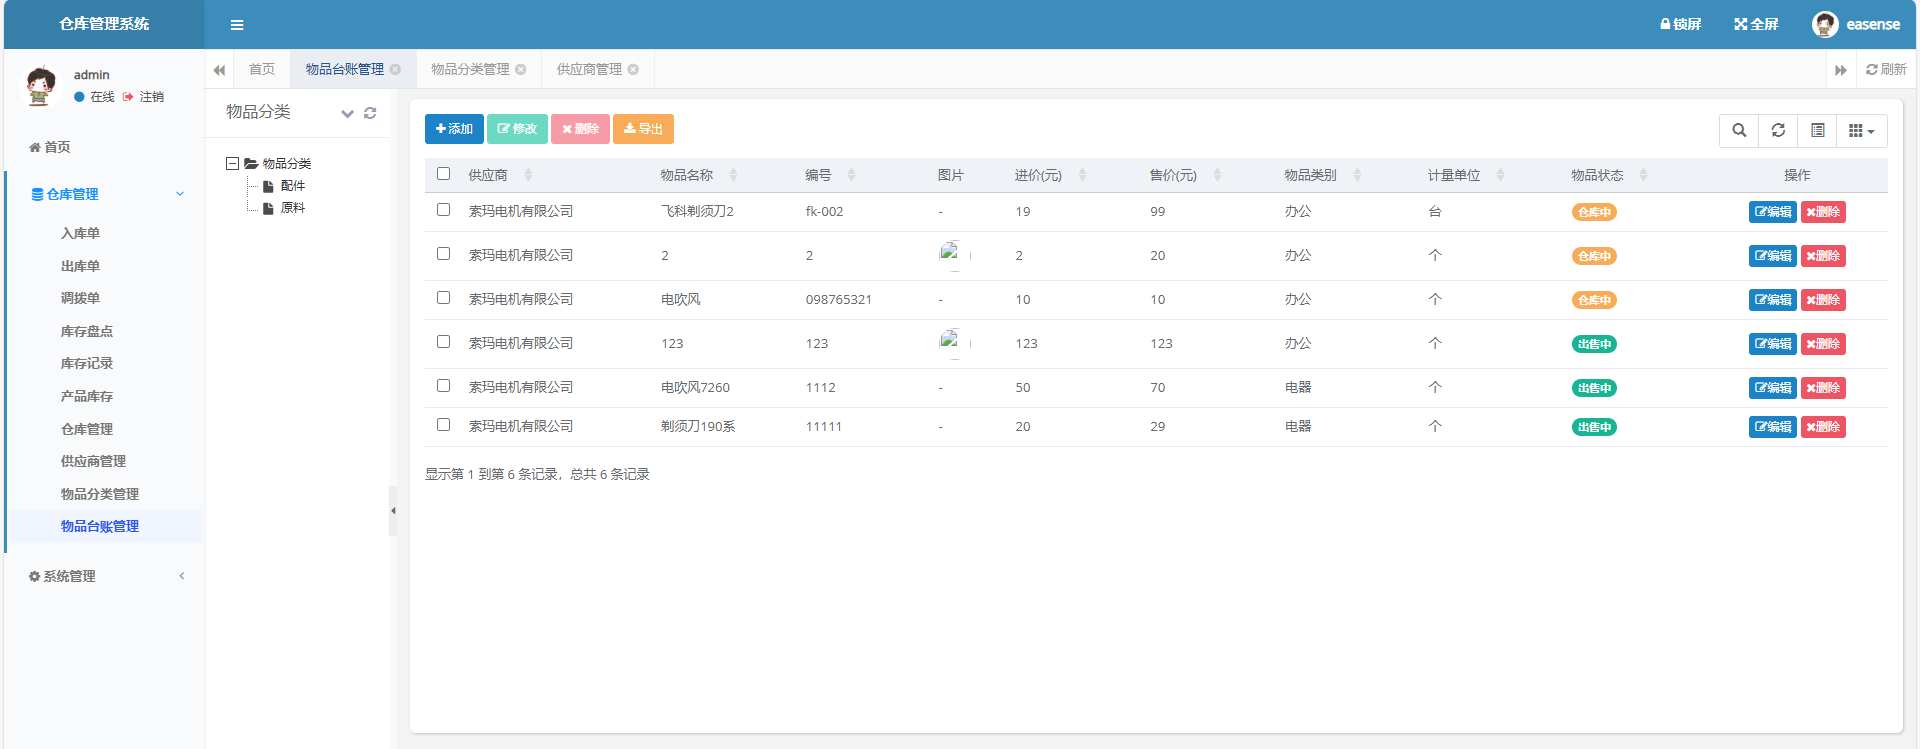This screenshot has width=1920, height=749.
Task: Collapse the 物品分类 tree root node
Action: 232,163
